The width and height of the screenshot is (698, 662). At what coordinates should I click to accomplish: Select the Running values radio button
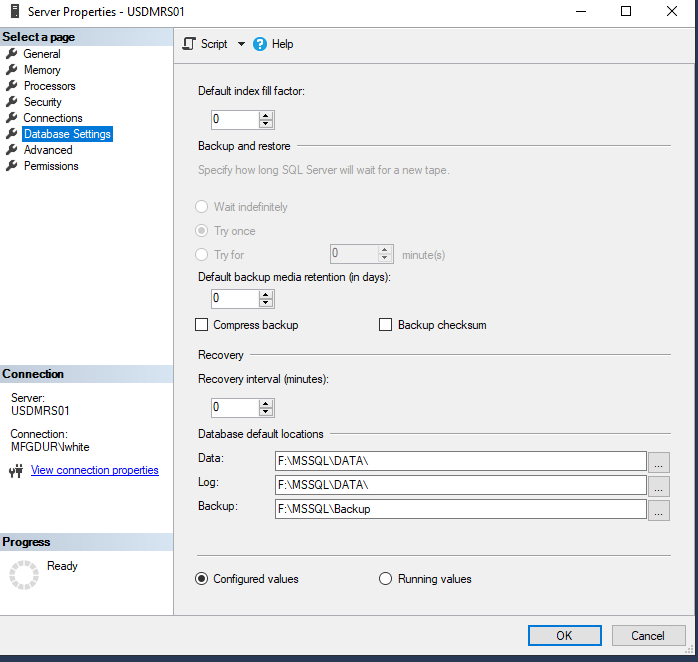pyautogui.click(x=386, y=579)
